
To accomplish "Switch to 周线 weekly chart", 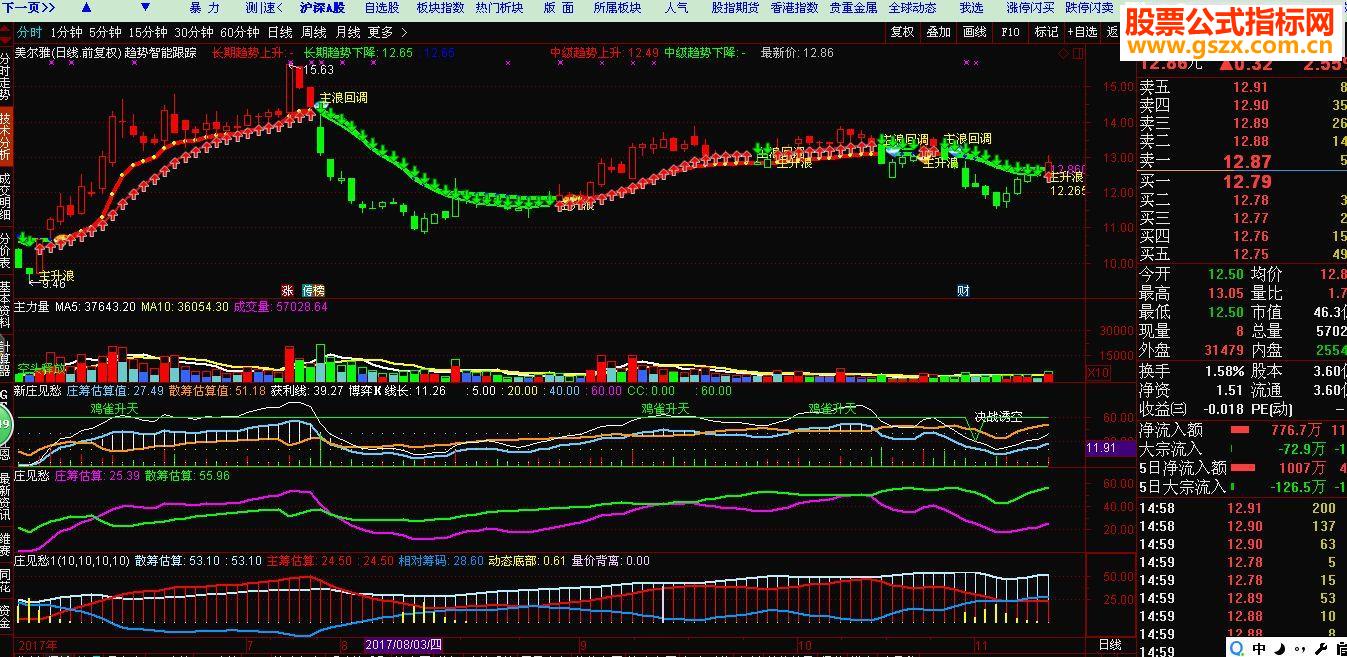I will 314,32.
